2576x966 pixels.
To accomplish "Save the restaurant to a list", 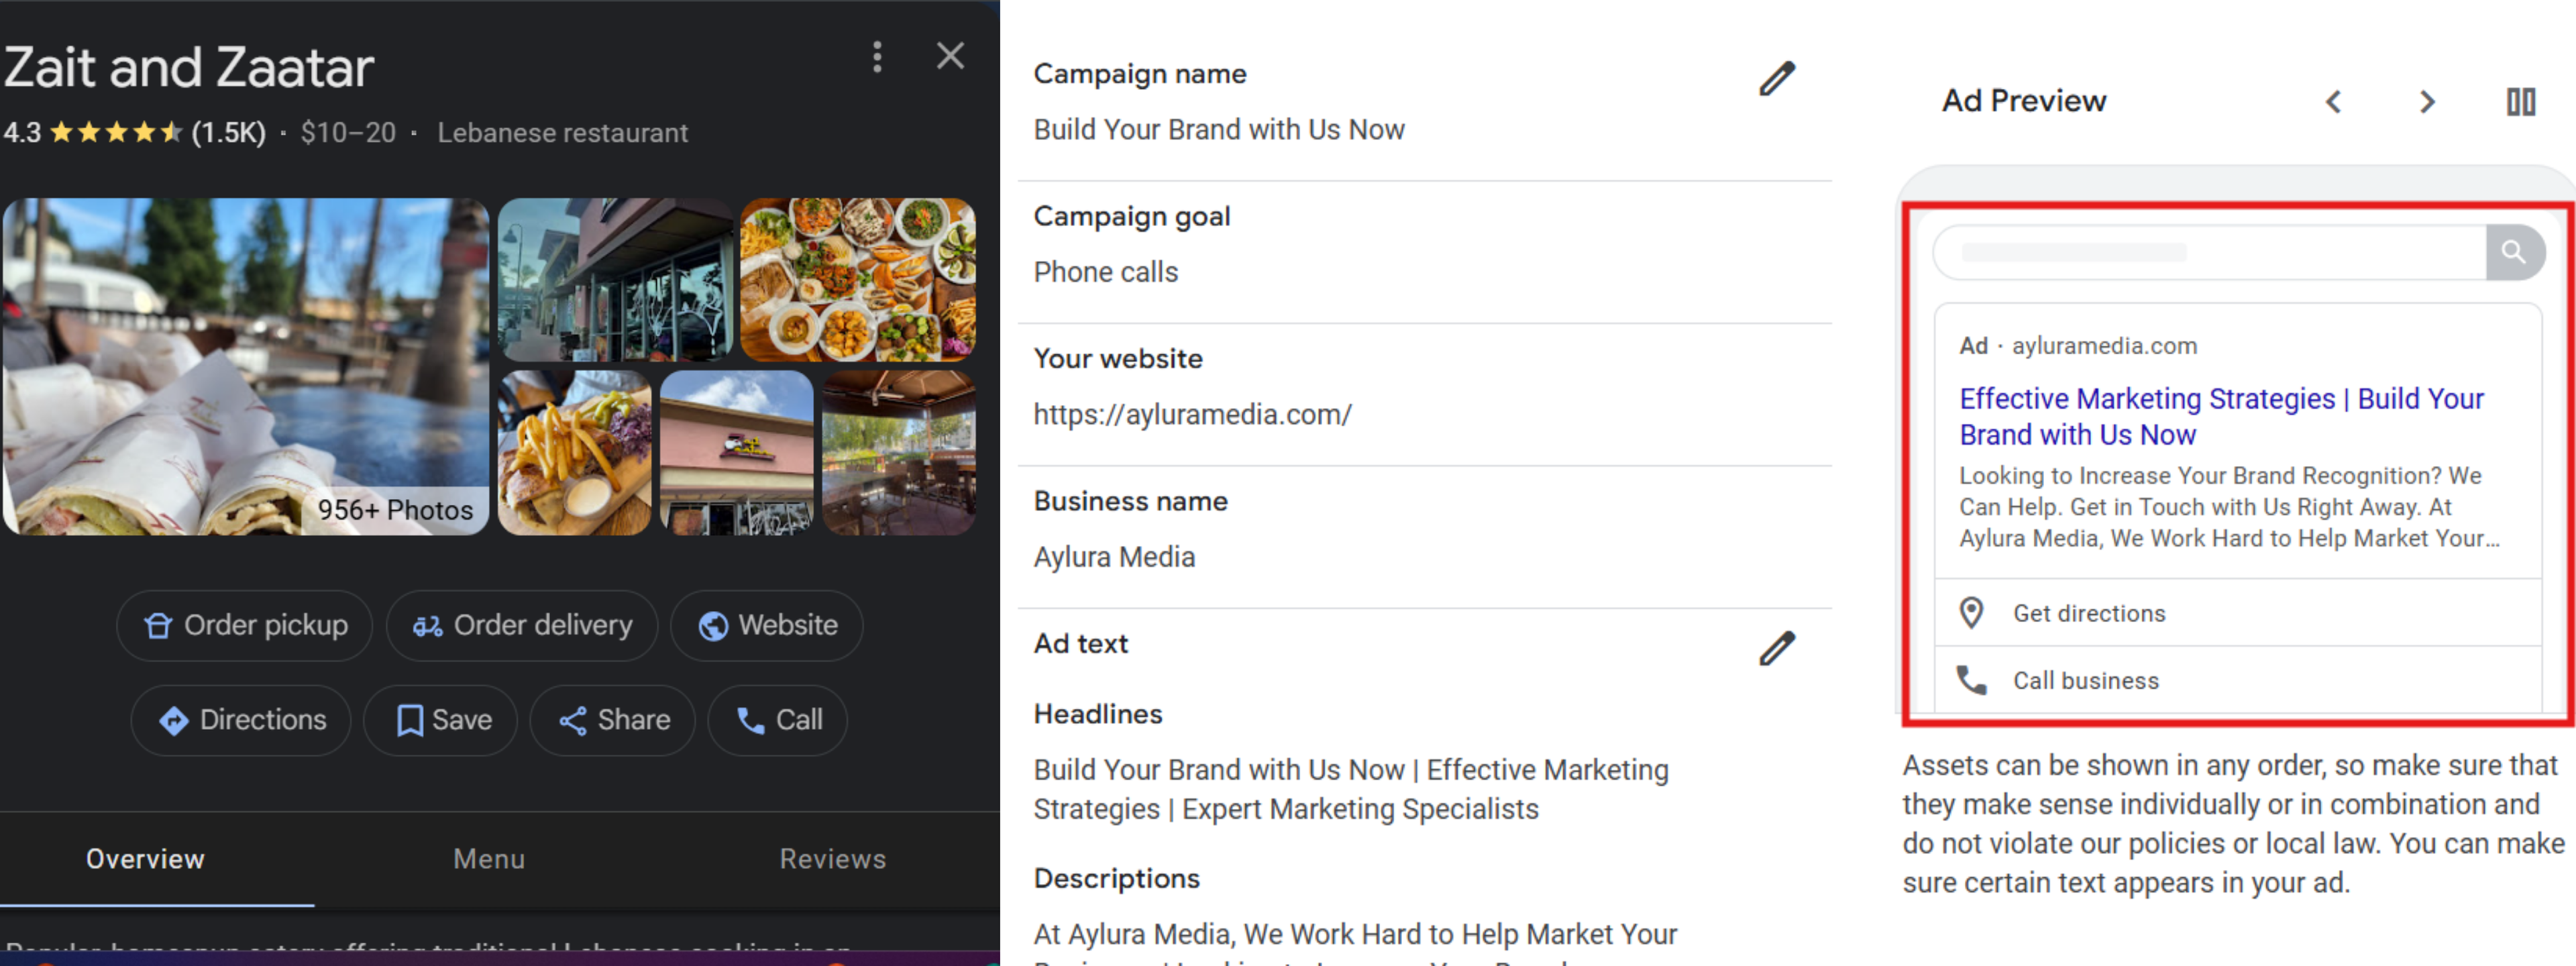I will point(441,720).
